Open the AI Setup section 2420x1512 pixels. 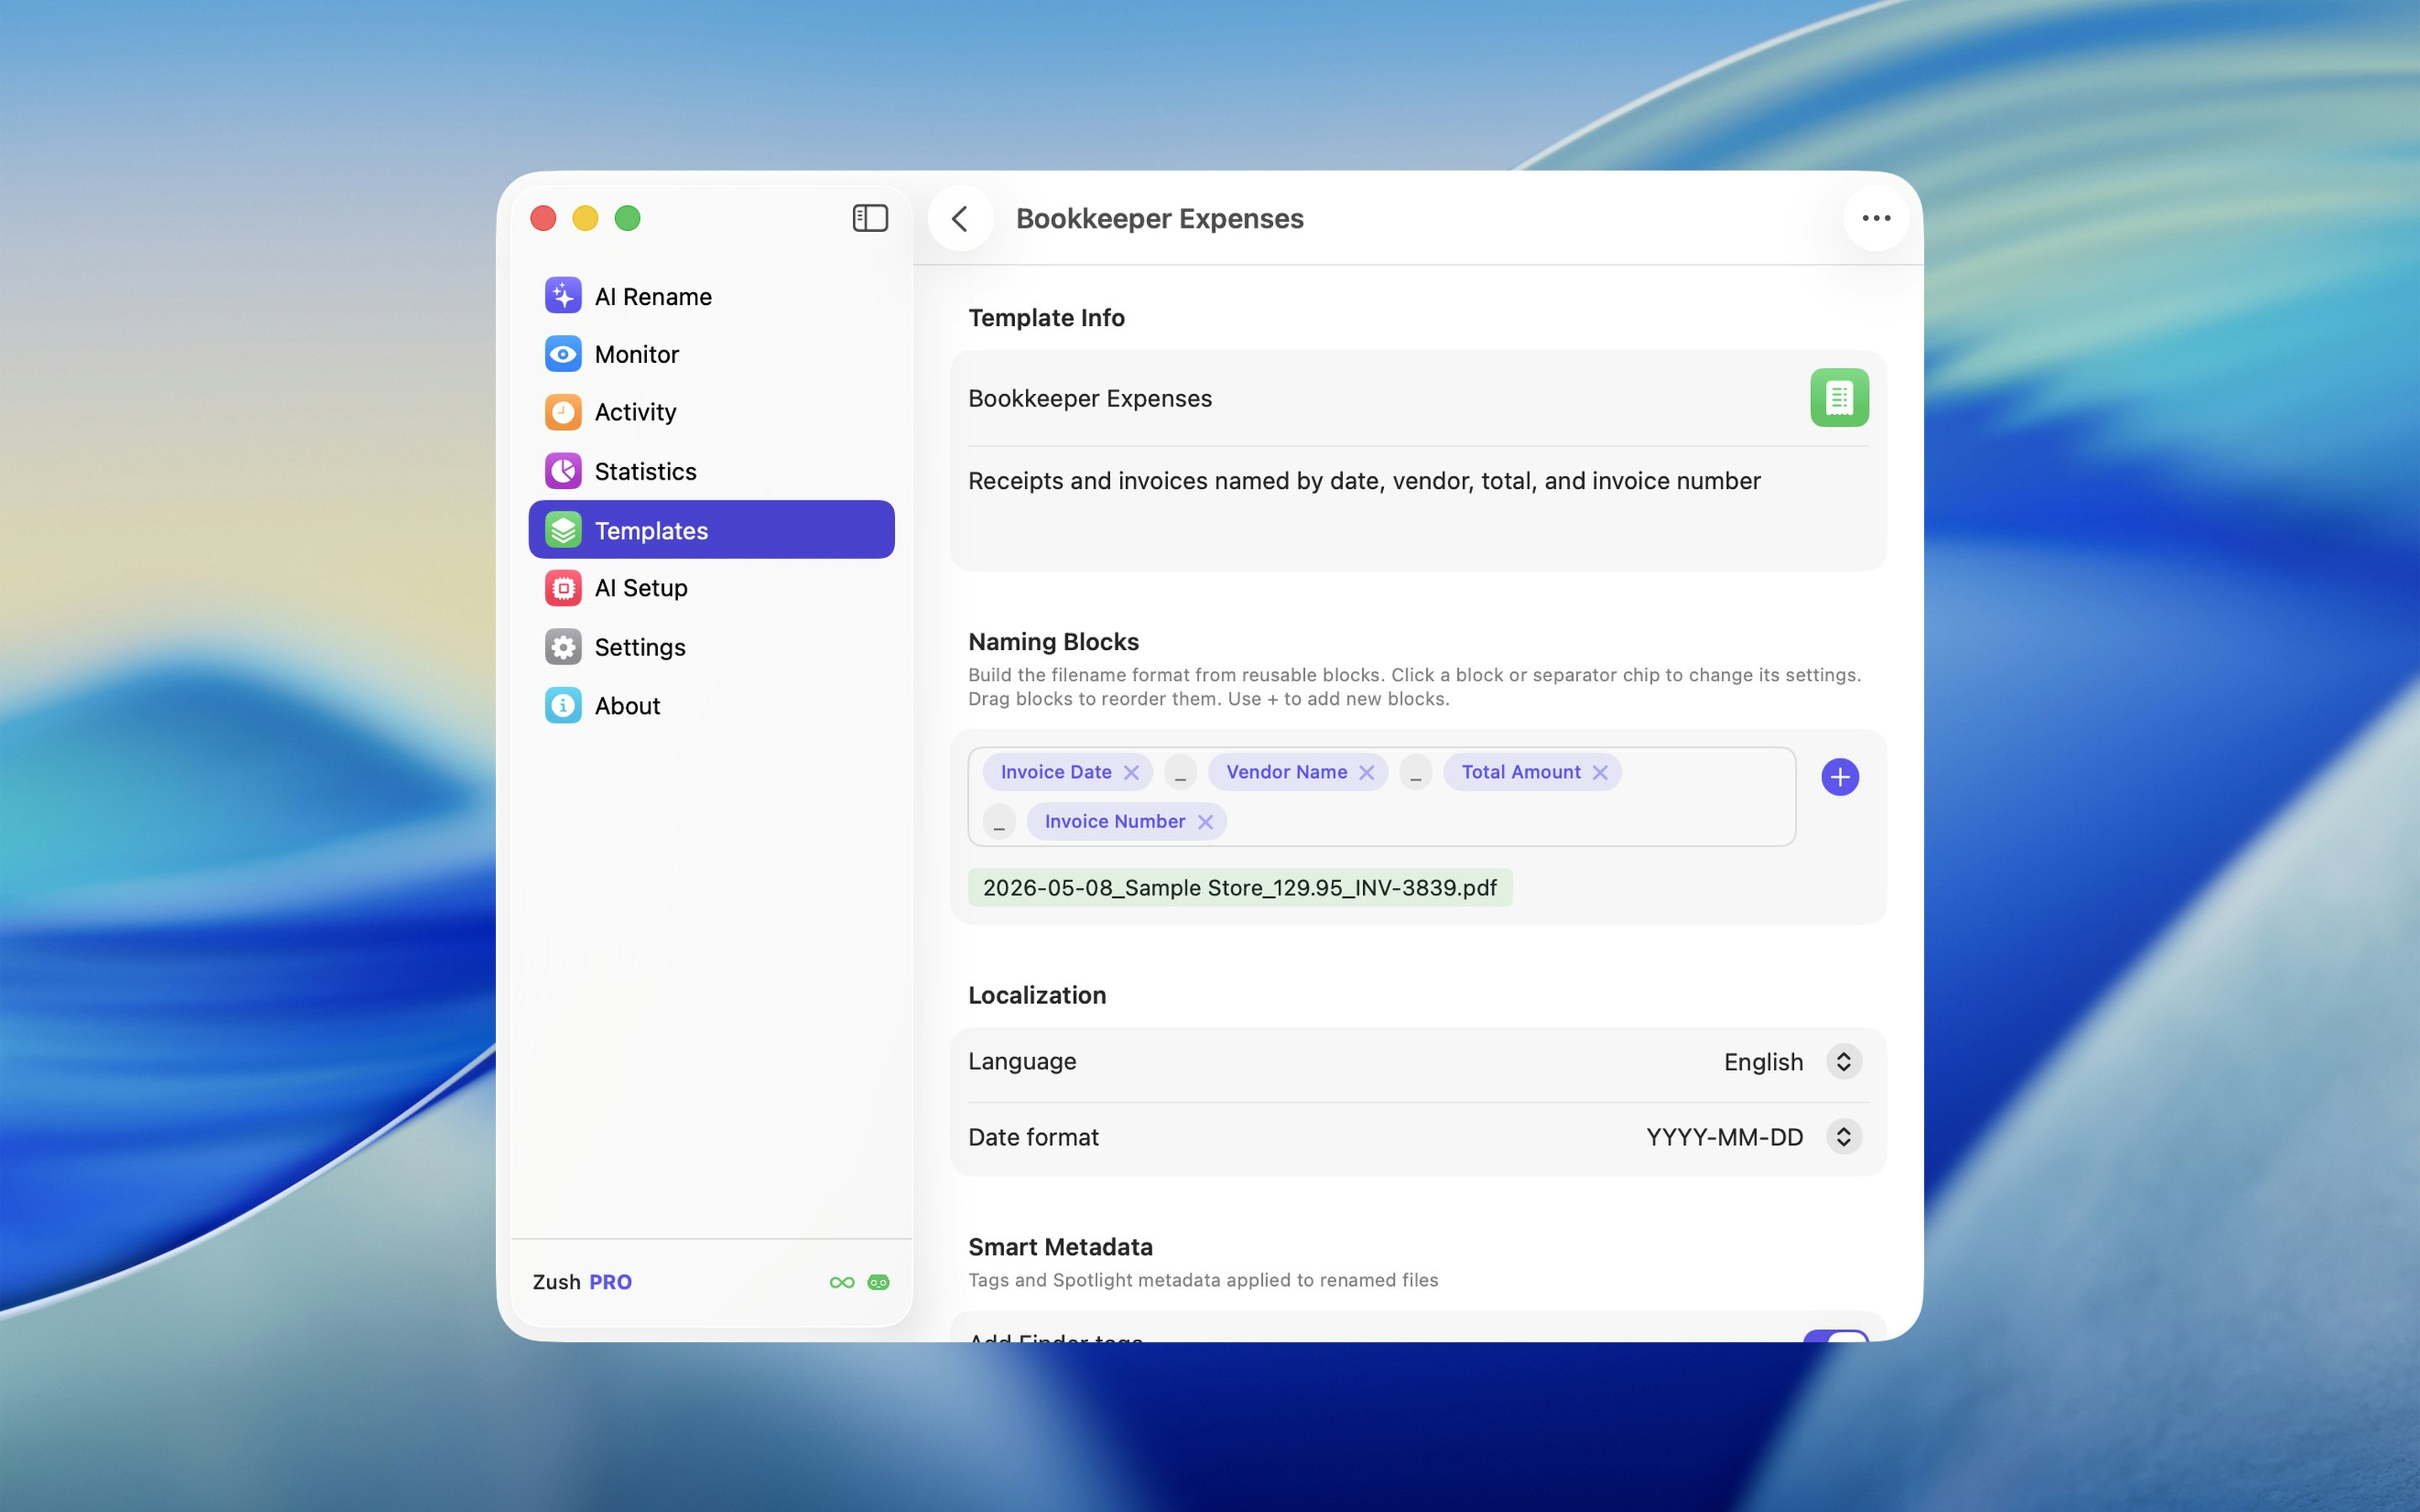pyautogui.click(x=711, y=588)
